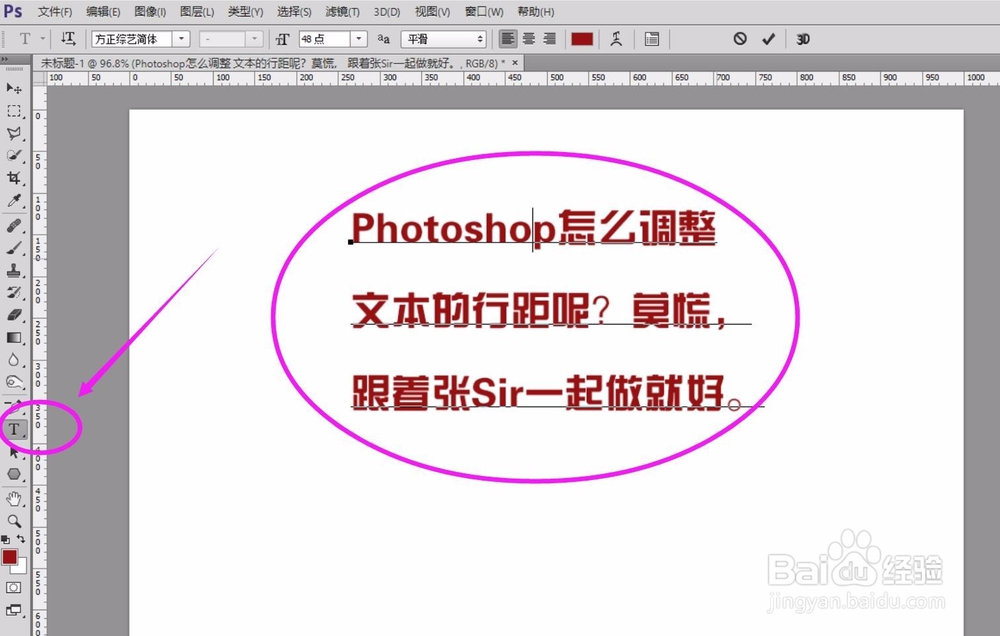Viewport: 1000px width, 636px height.
Task: Place cursor in 文本的行距呢 text line
Action: coord(472,310)
